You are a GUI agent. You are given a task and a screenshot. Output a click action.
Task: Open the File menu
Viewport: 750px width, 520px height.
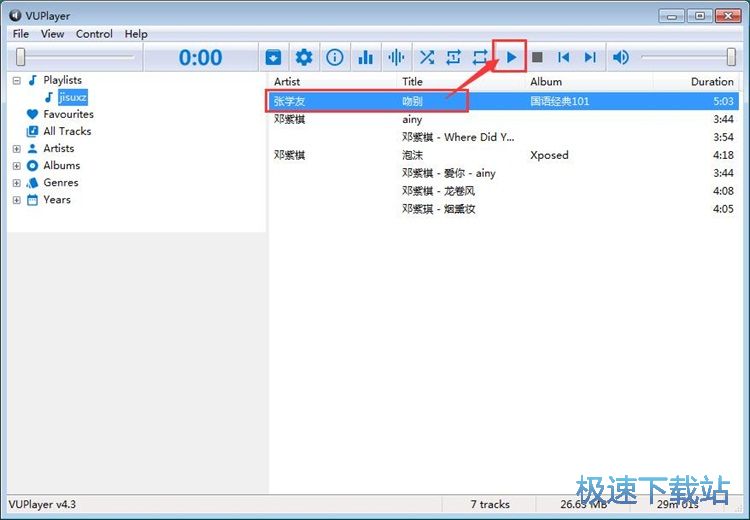tap(21, 34)
